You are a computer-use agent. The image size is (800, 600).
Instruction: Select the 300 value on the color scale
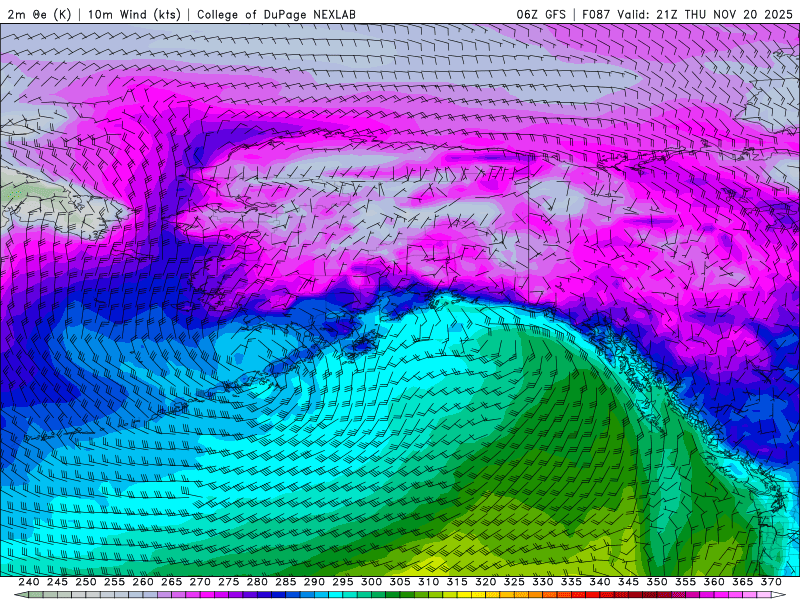(371, 582)
